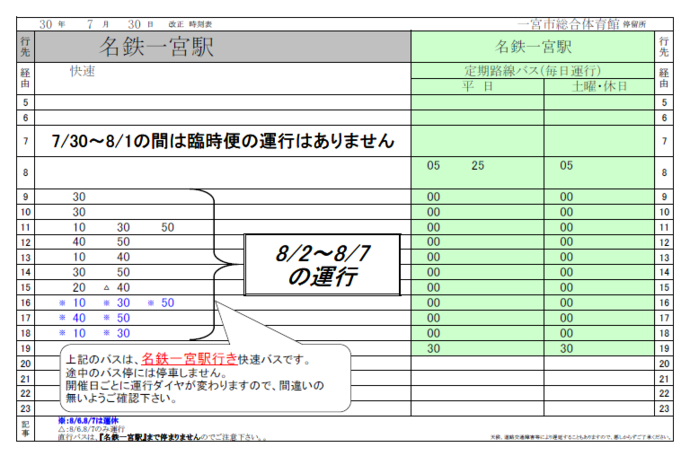Click the 7/30～8/1の間は臨時便の運行はありません notice
This screenshot has width=690, height=456.
click(223, 141)
